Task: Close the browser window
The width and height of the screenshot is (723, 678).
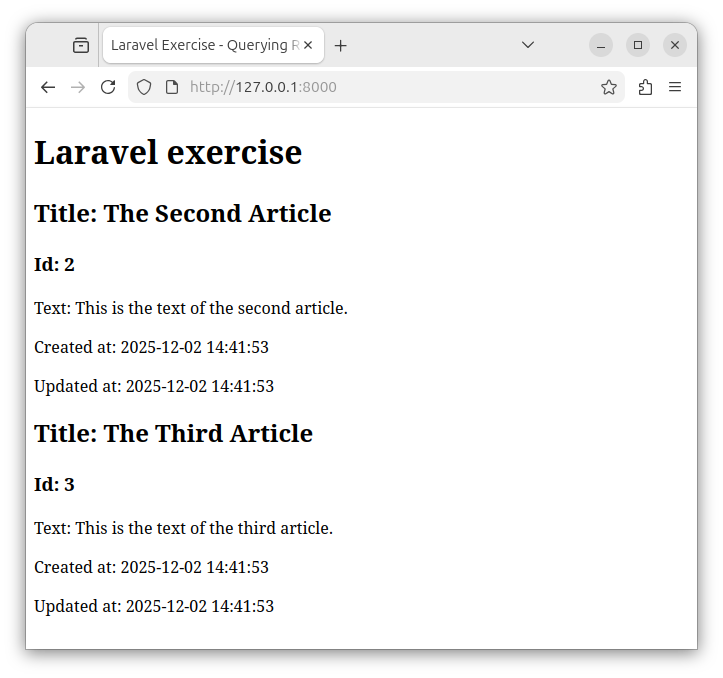Action: pyautogui.click(x=675, y=45)
